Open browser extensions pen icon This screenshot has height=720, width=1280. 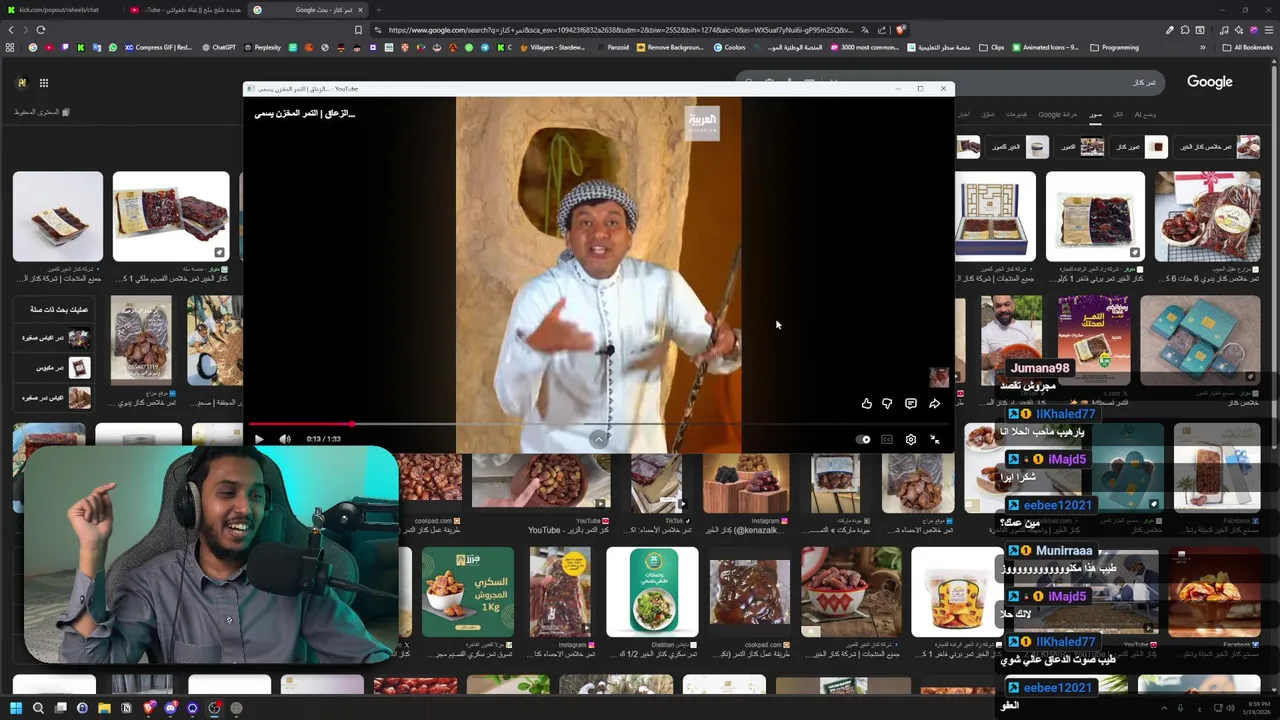(1170, 30)
